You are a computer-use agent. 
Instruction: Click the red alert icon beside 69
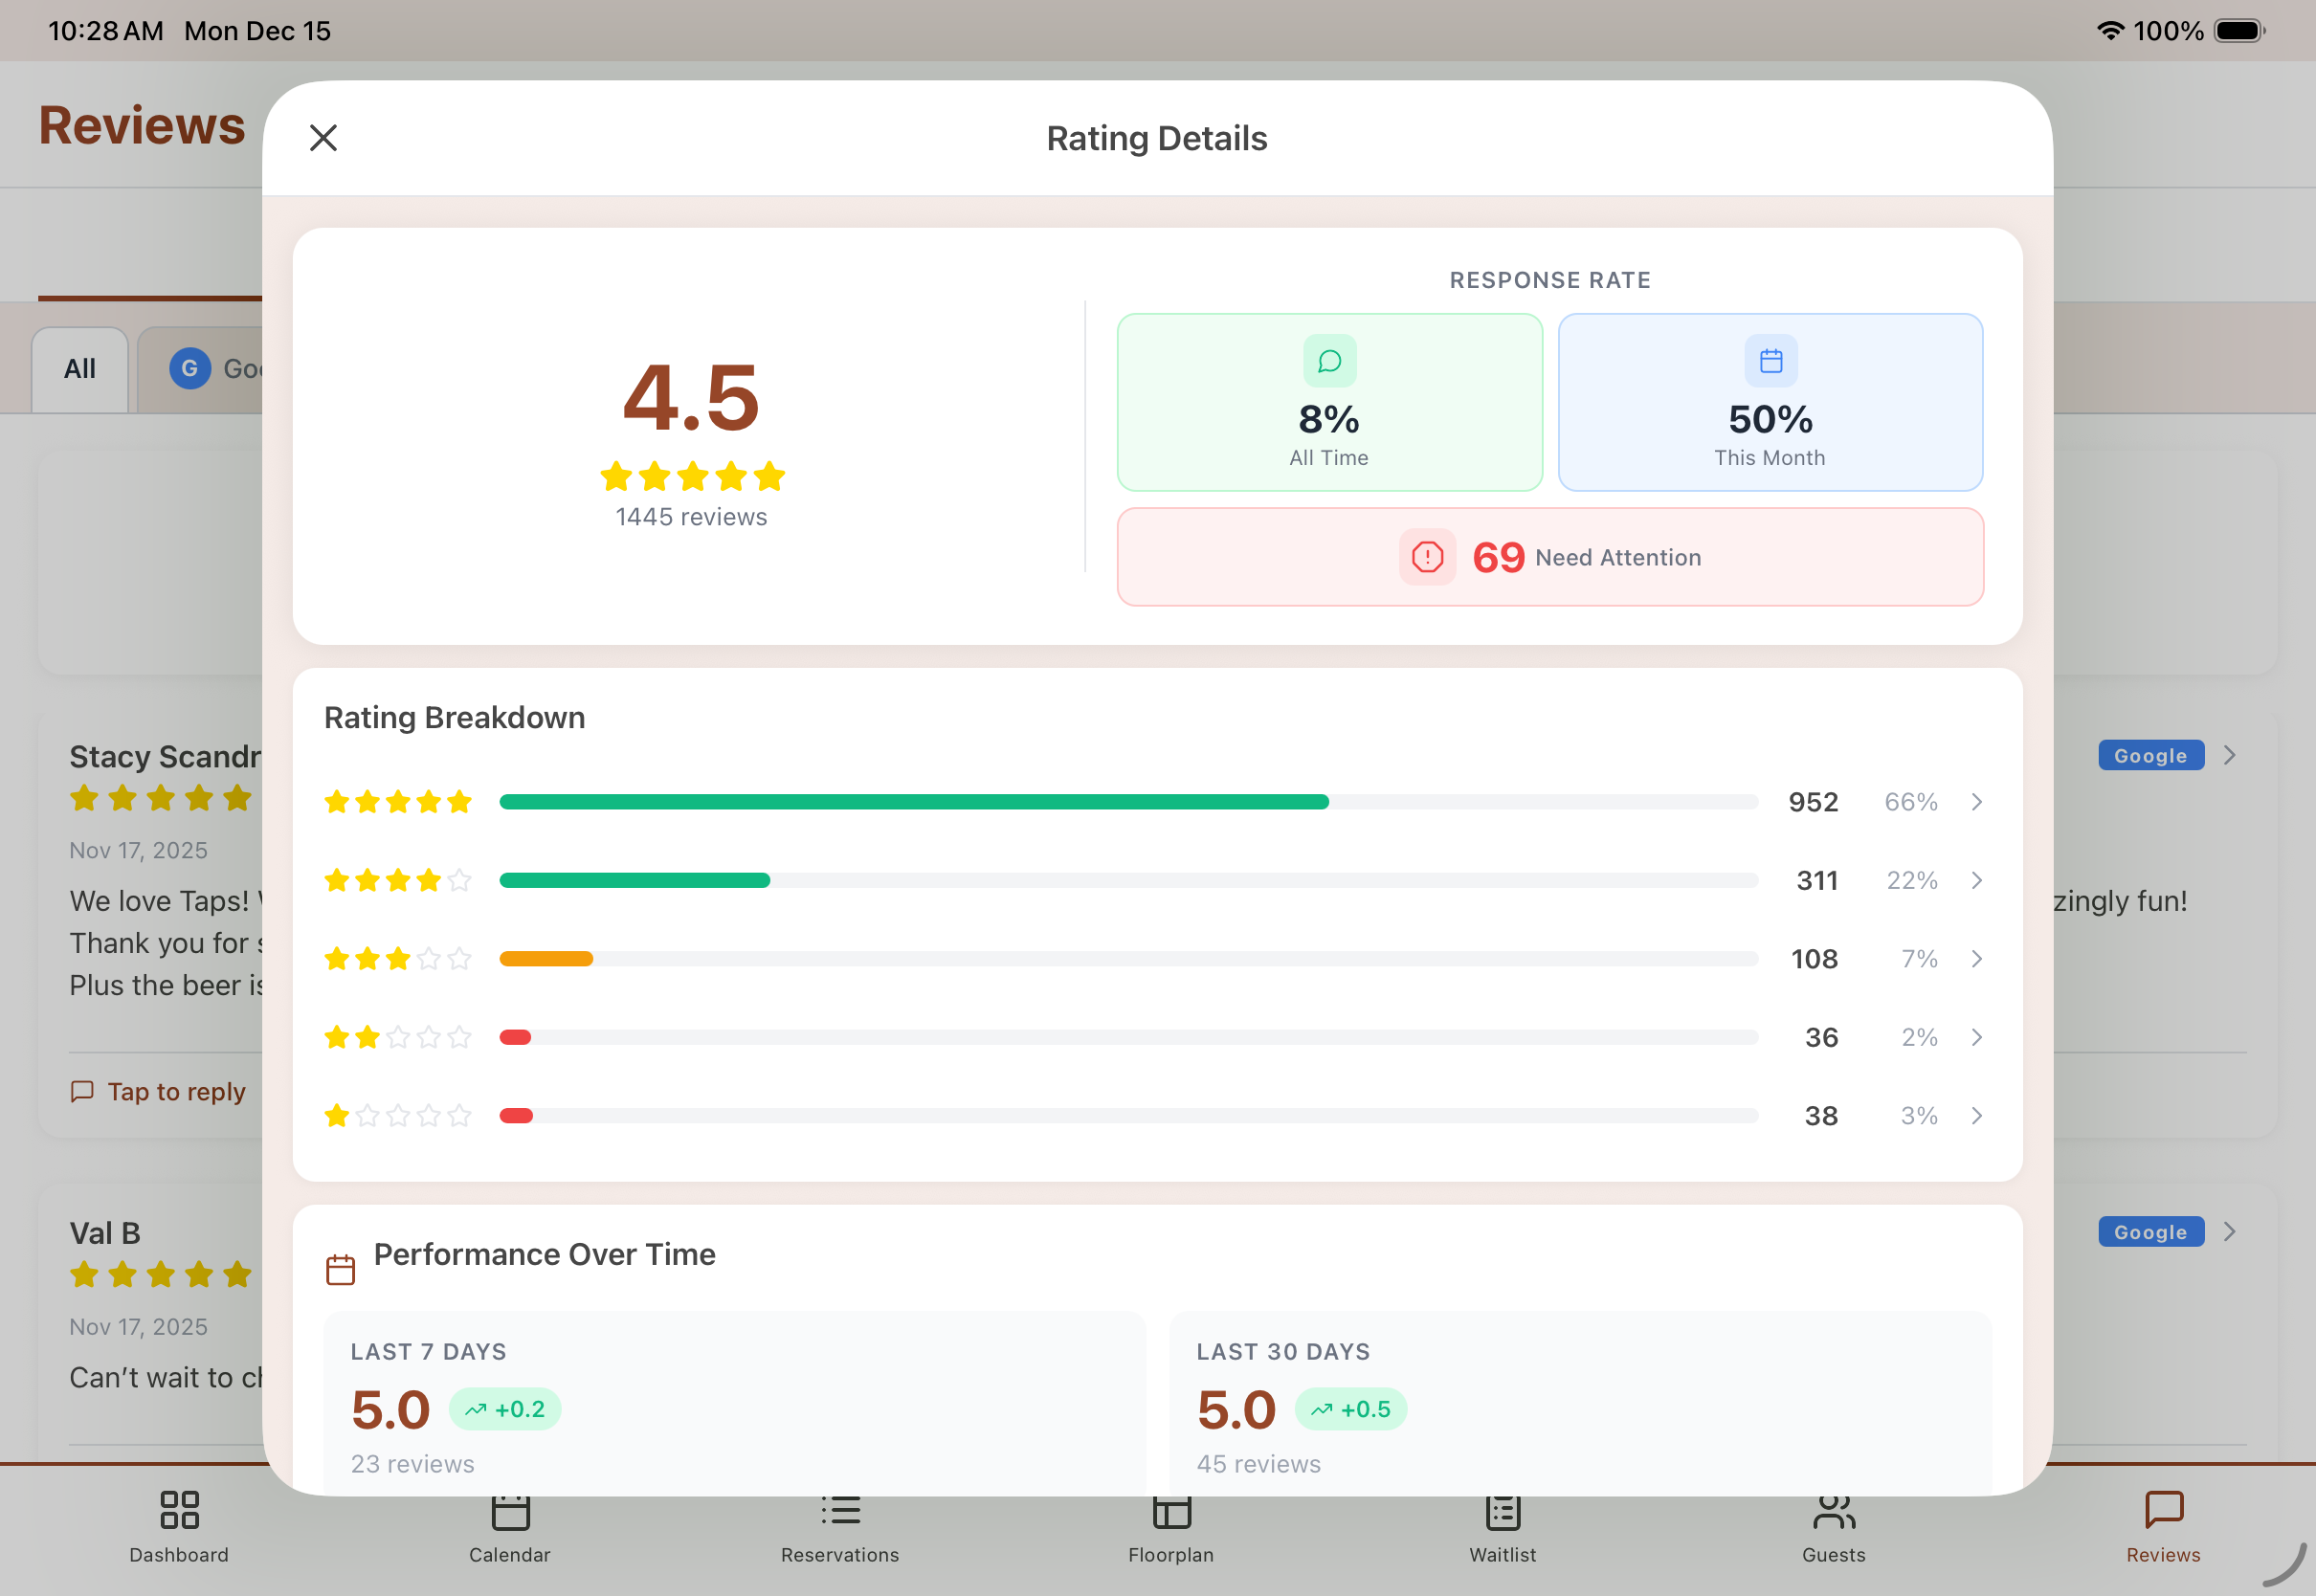click(x=1427, y=557)
